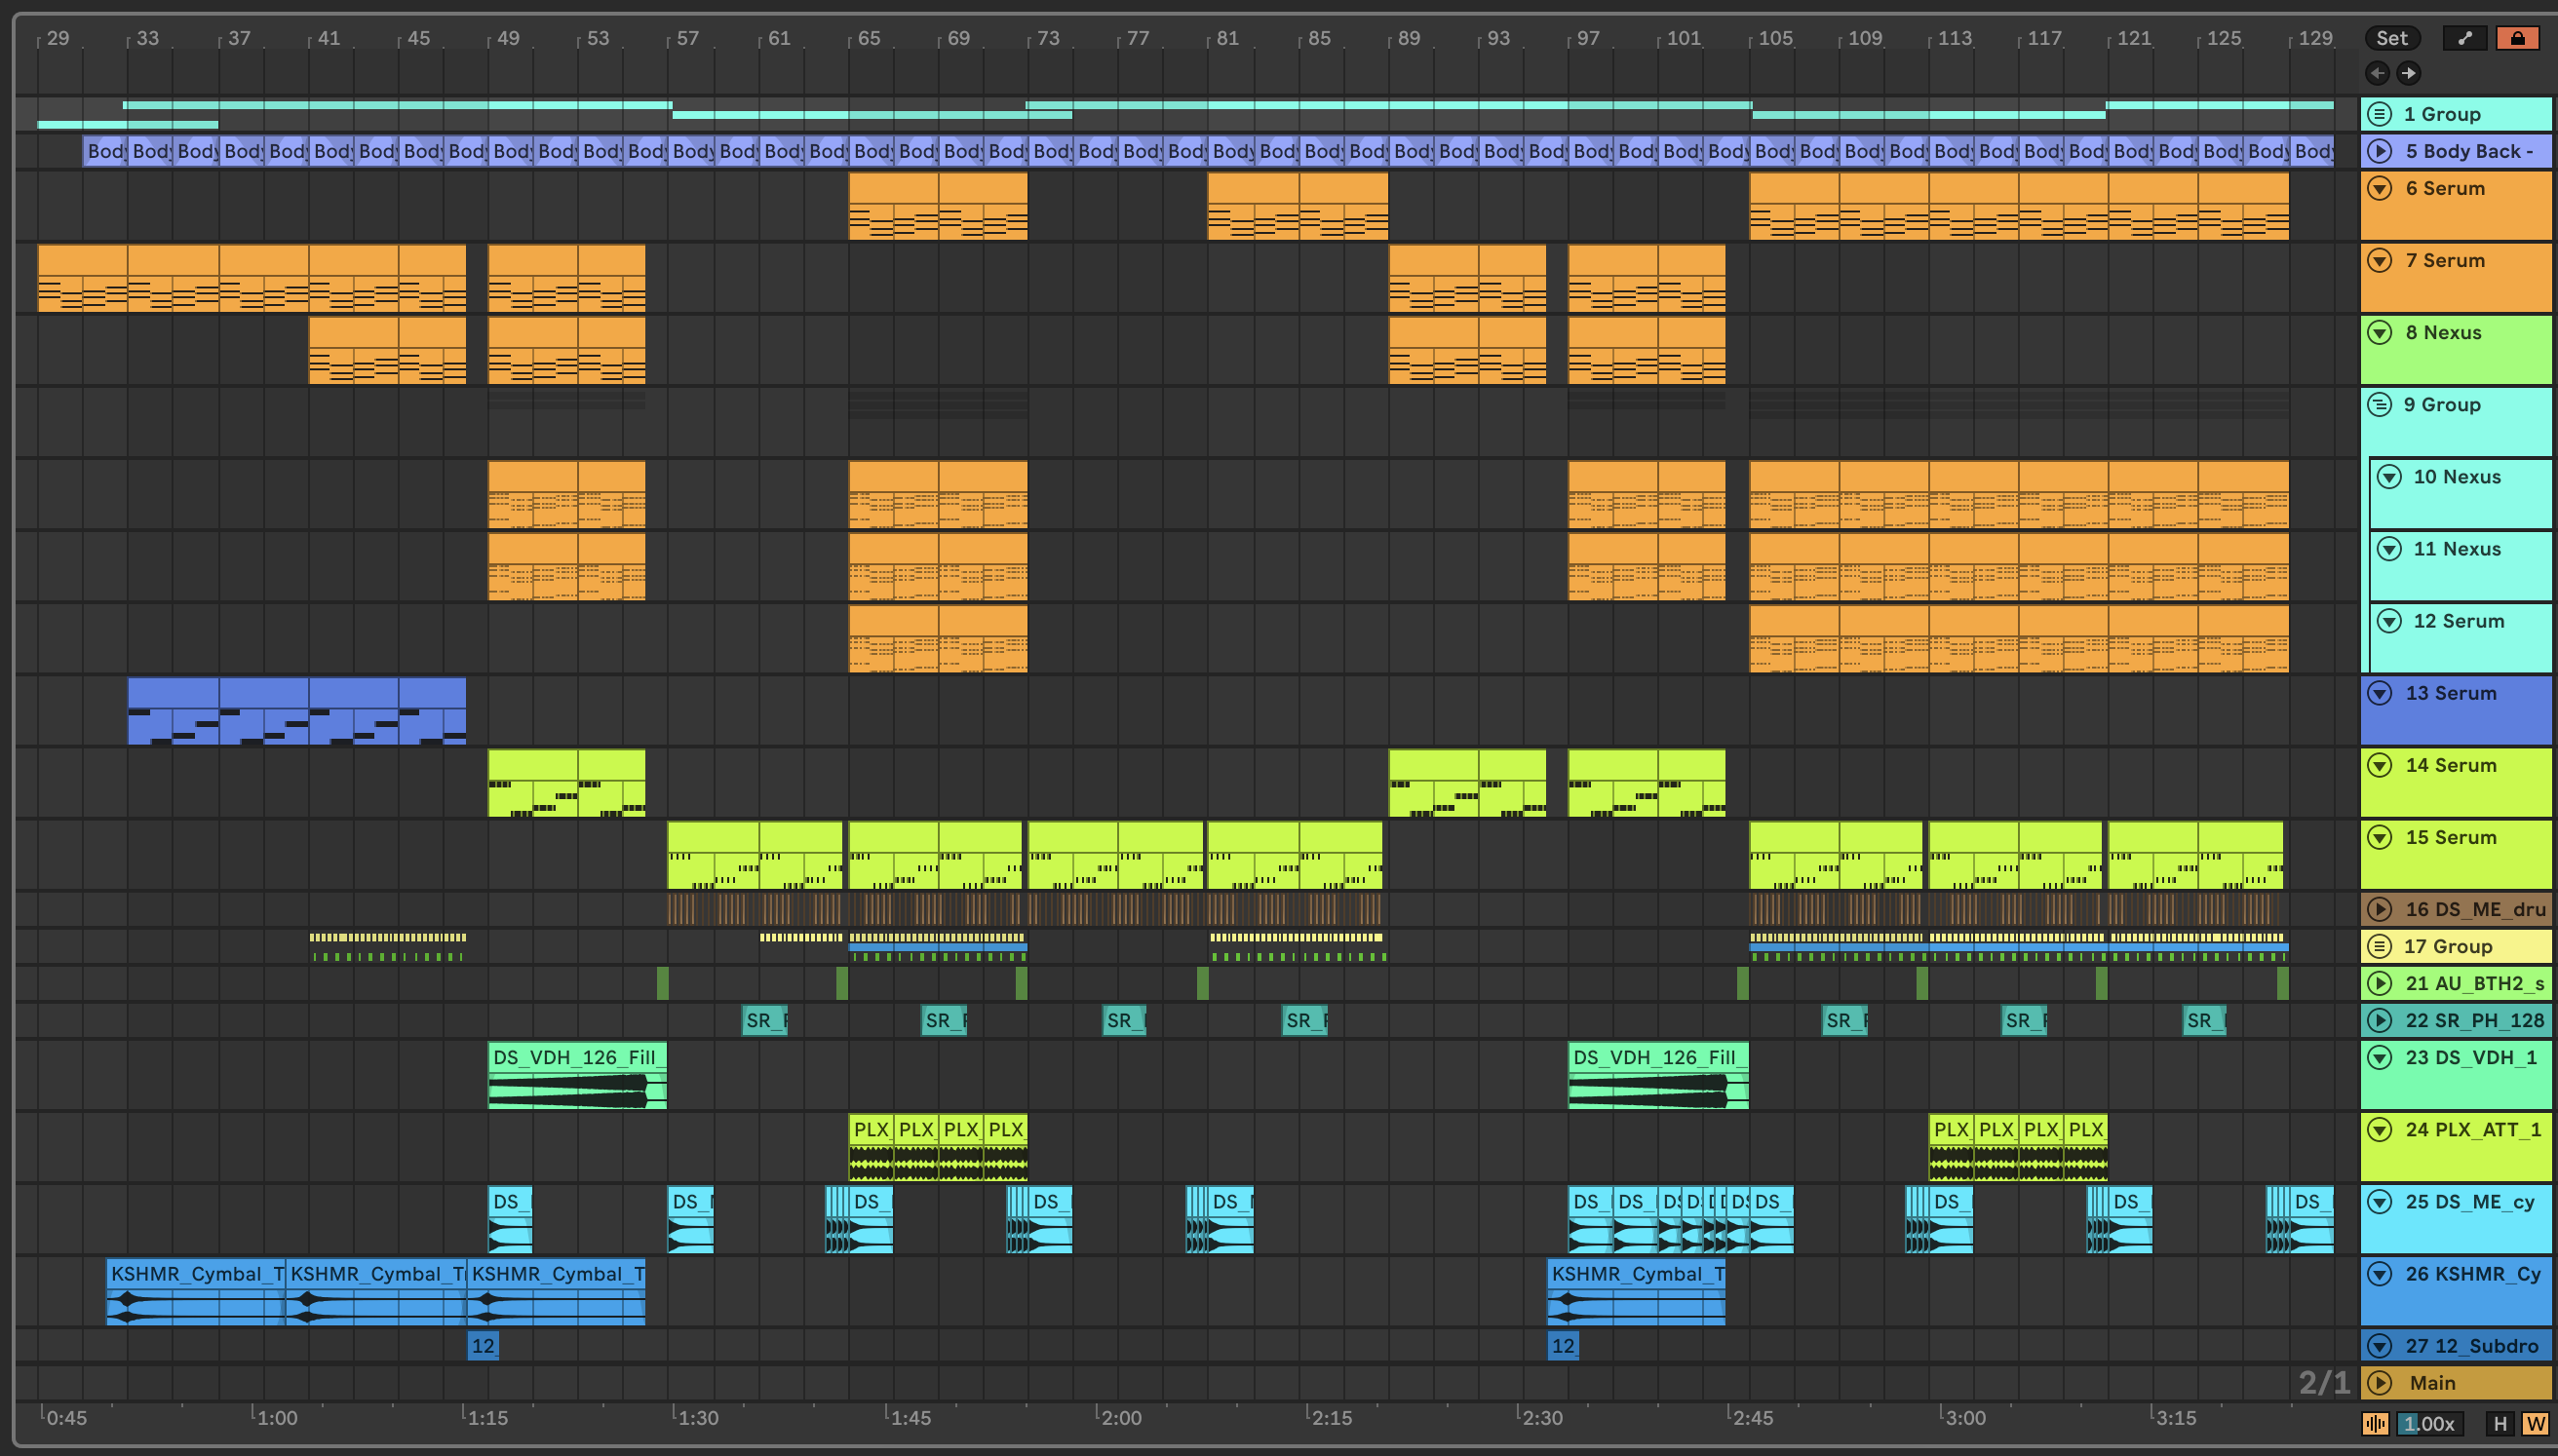Image resolution: width=2558 pixels, height=1456 pixels.
Task: Toggle the lock envelopes icon
Action: (x=2517, y=38)
